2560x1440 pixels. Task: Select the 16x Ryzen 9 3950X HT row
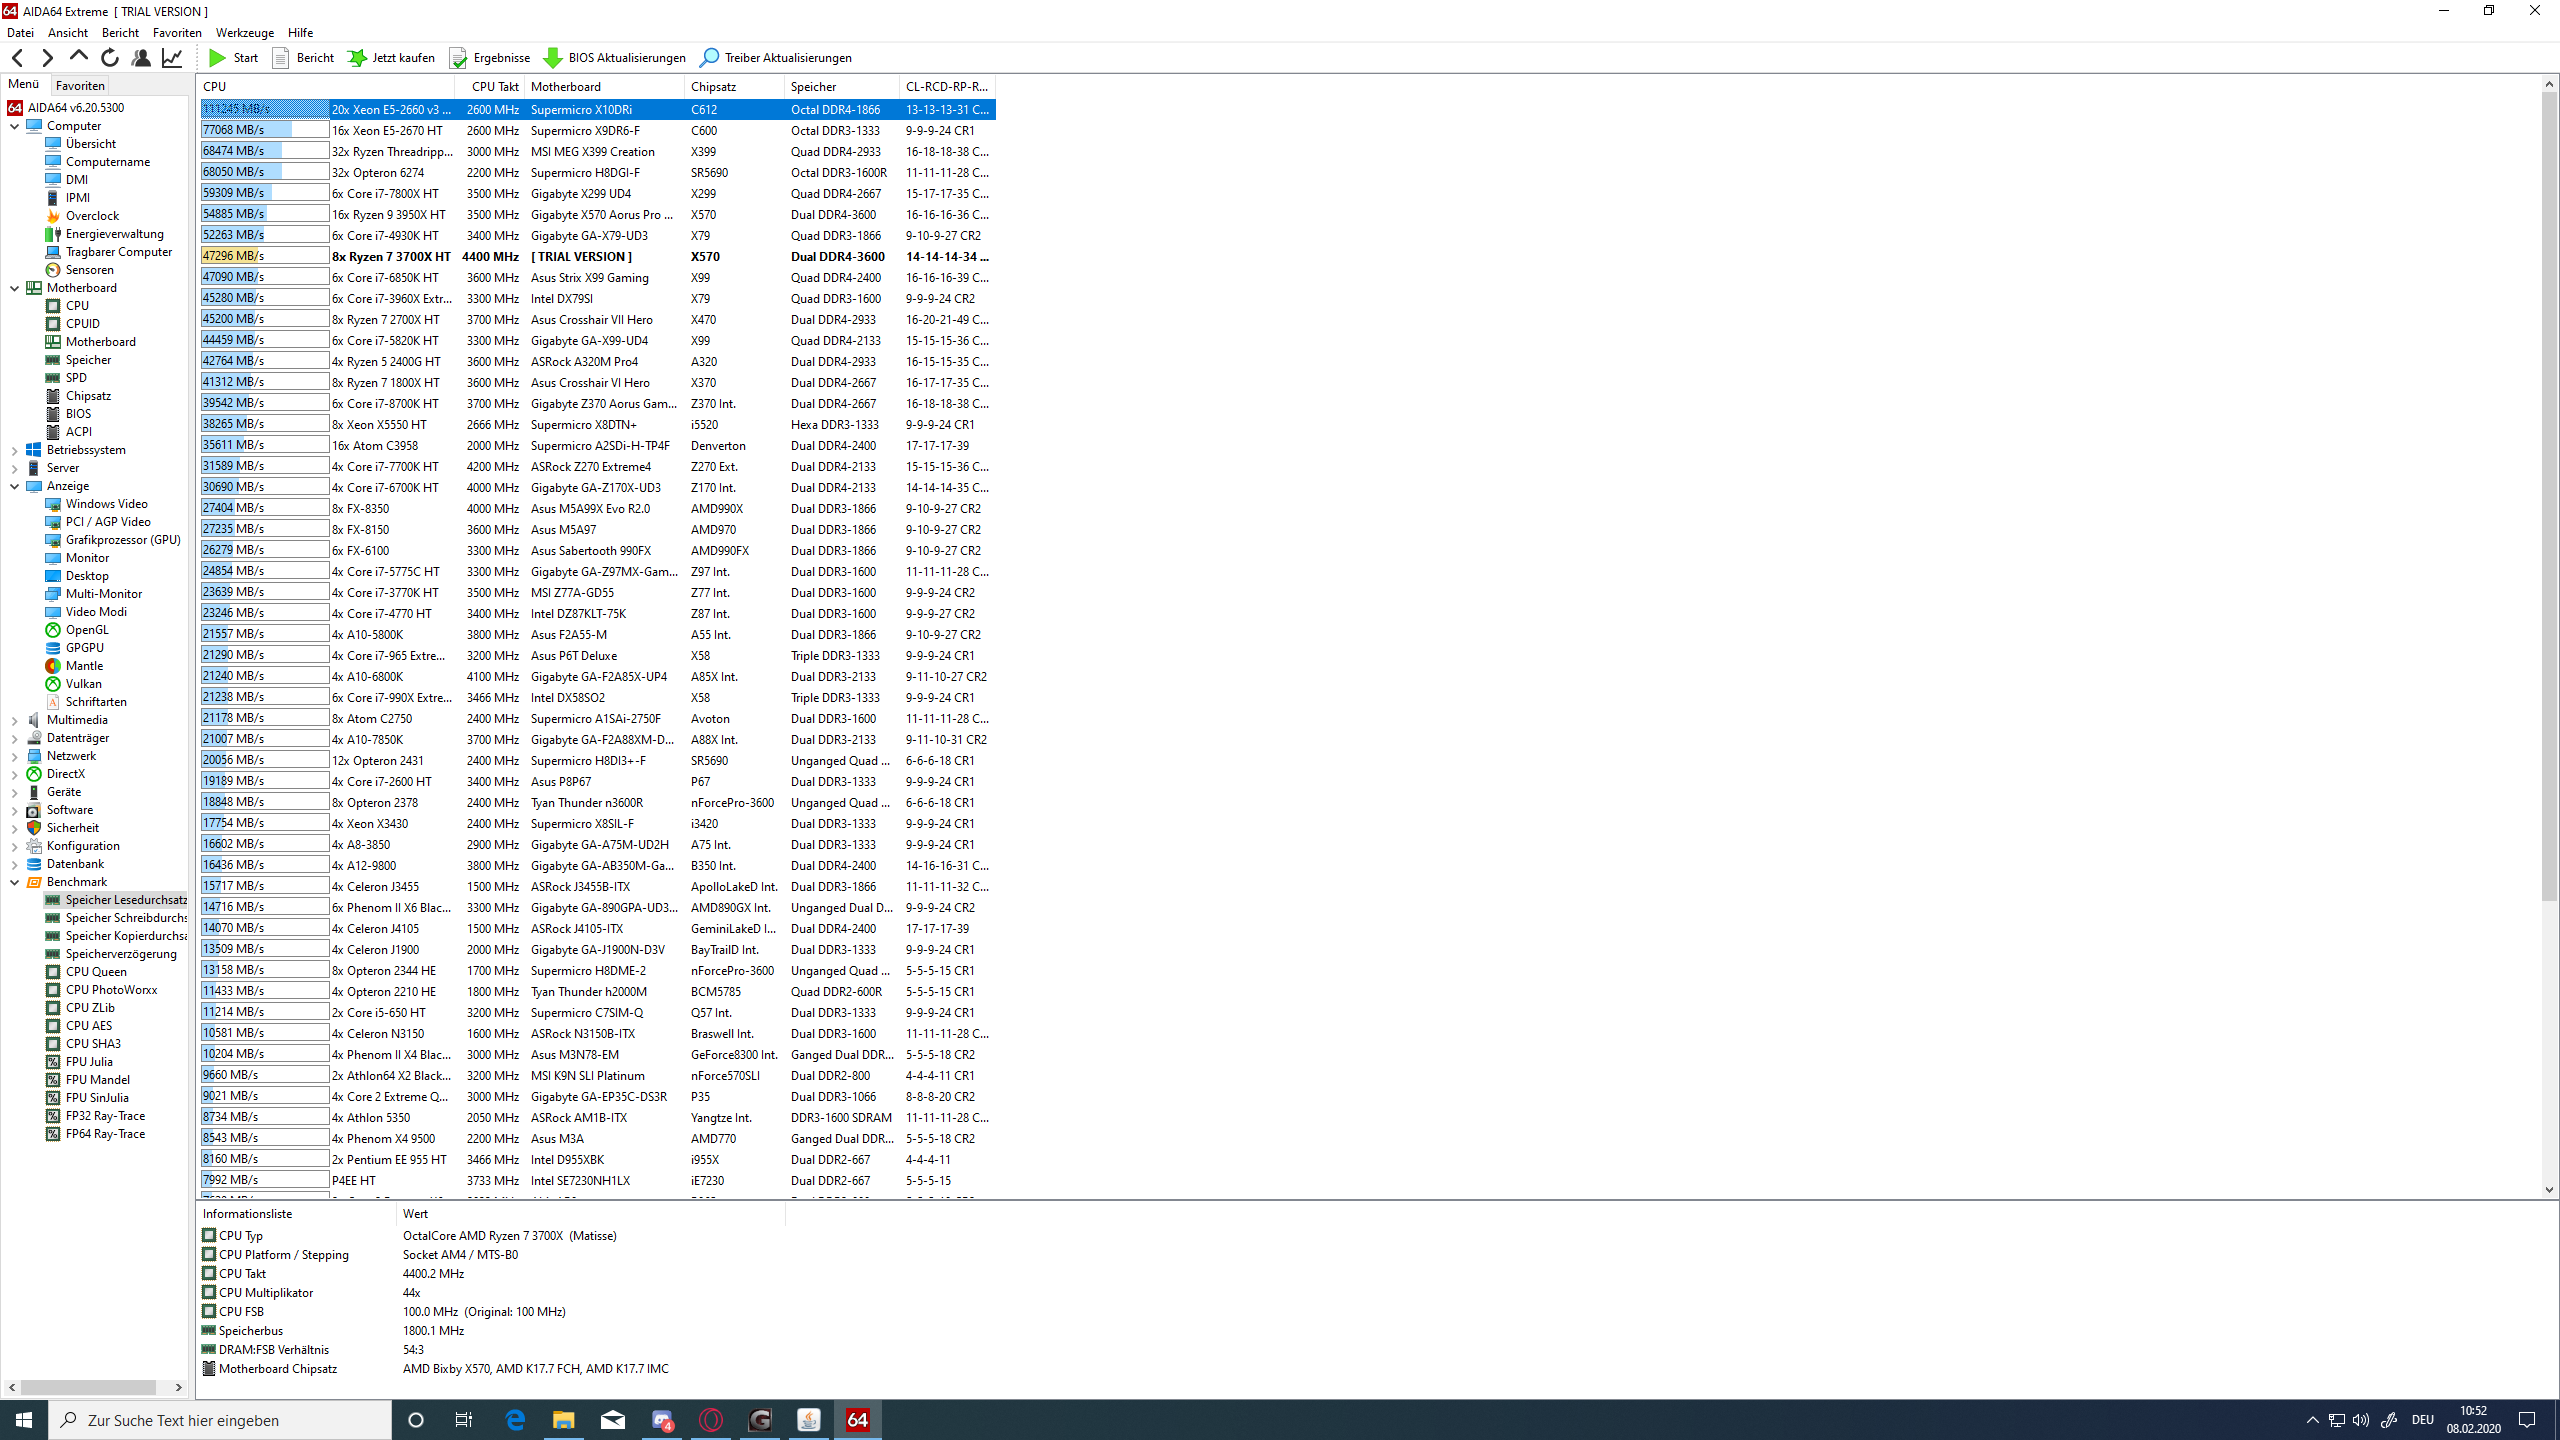pos(597,215)
